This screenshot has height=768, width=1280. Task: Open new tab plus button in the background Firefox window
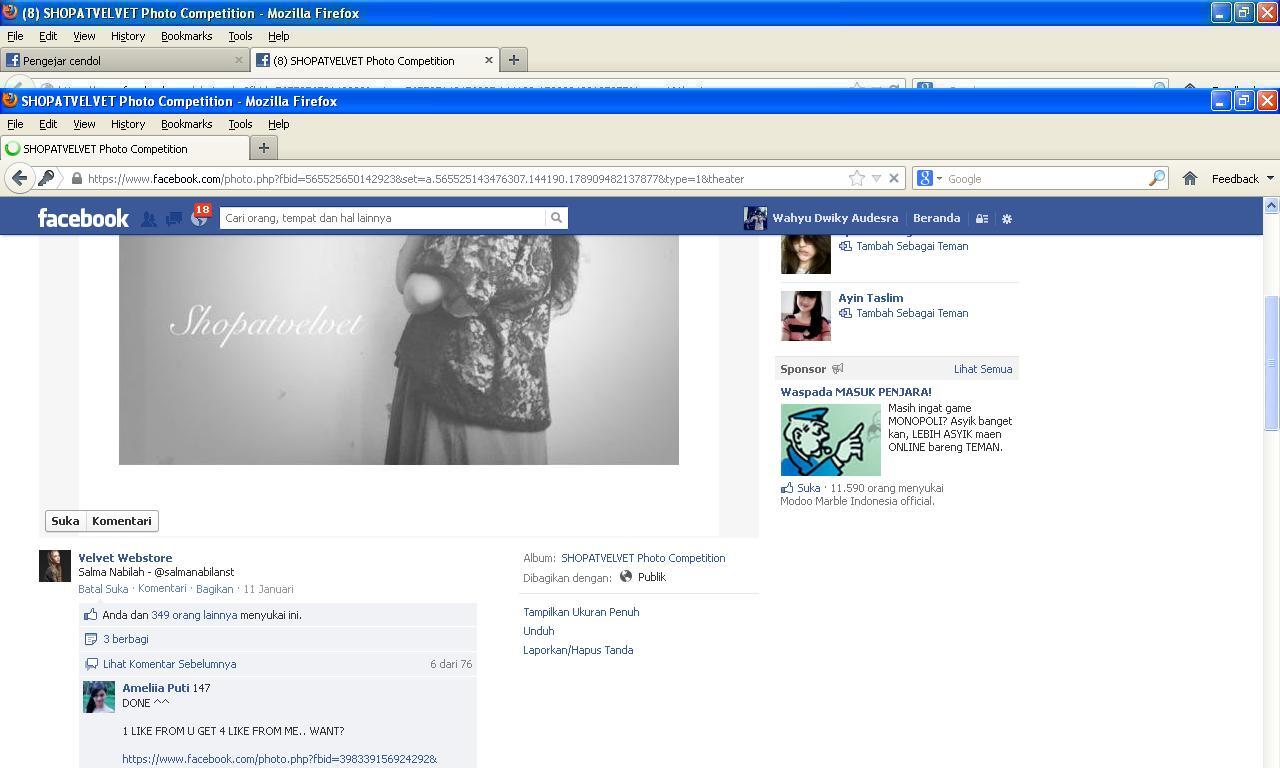[x=513, y=60]
